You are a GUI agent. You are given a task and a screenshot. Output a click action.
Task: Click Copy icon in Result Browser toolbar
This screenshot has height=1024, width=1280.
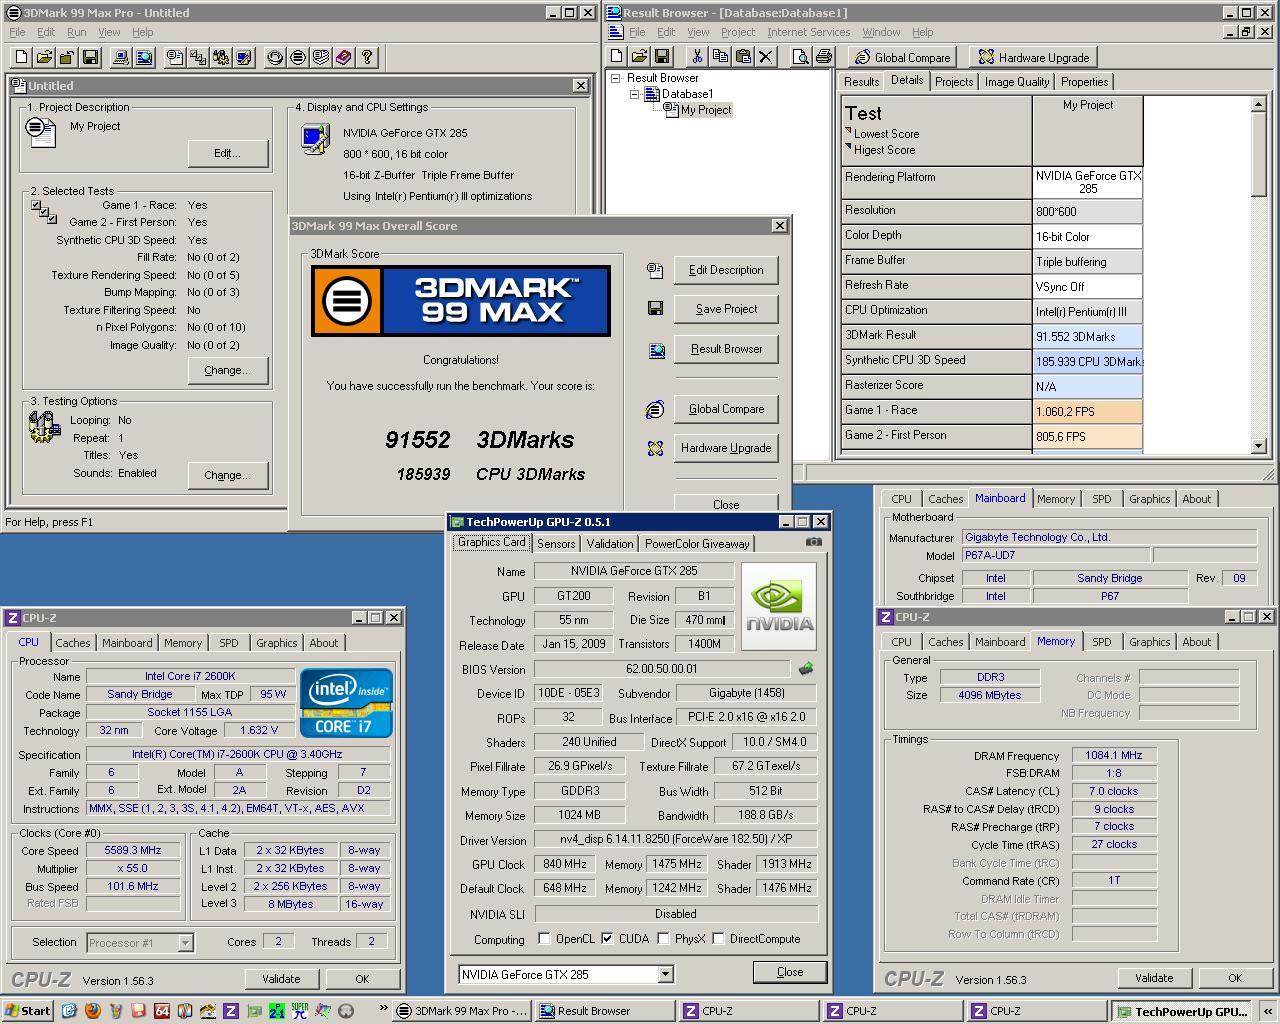coord(720,57)
